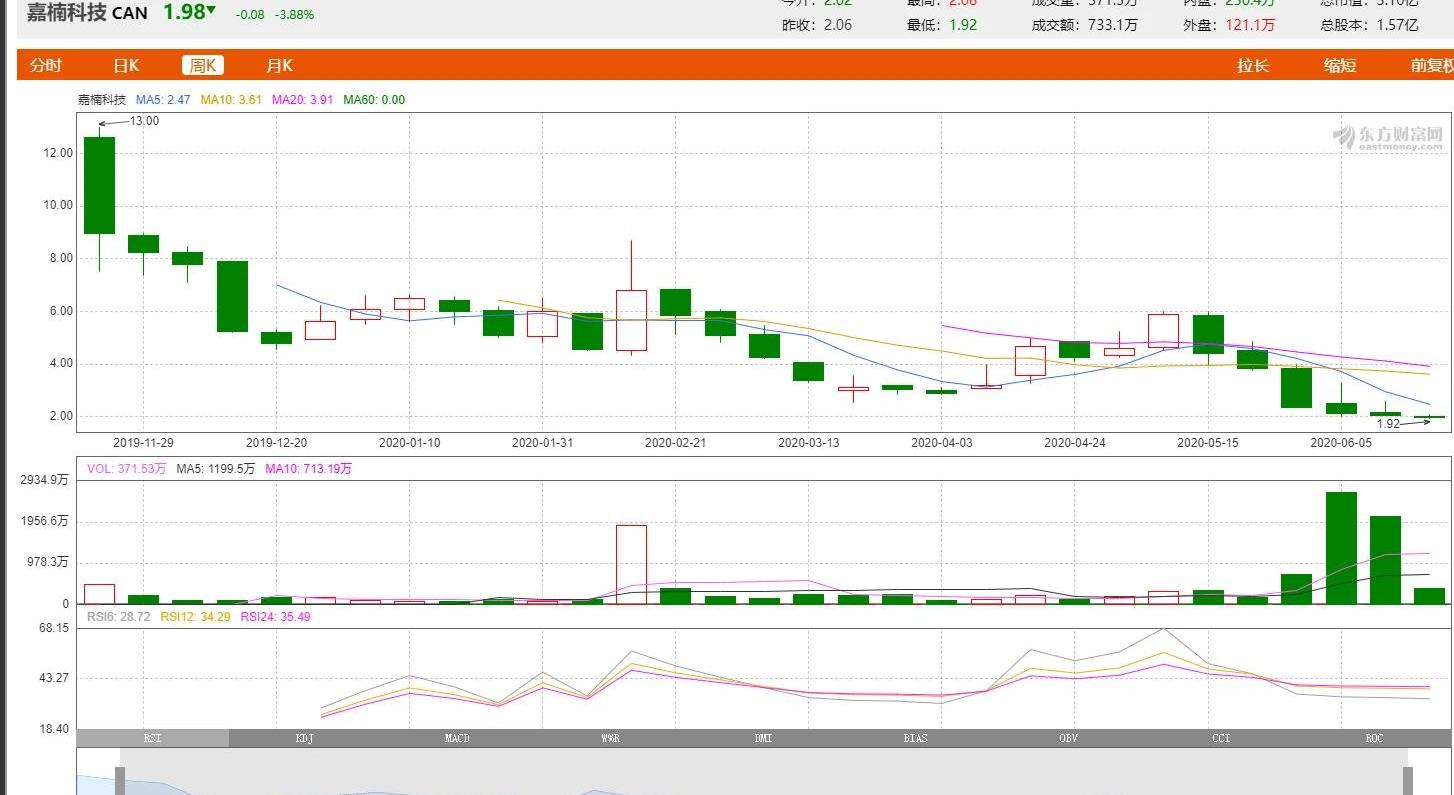Viewport: 1454px width, 795px height.
Task: Select the RSI indicator tab
Action: (x=152, y=738)
